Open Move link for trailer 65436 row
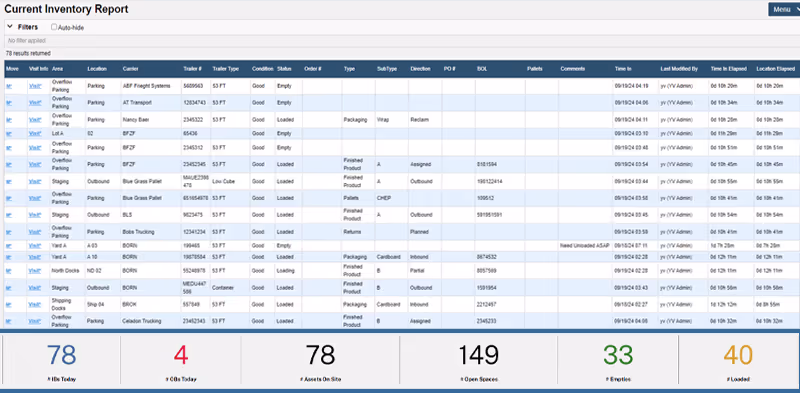800x393 pixels. (9, 134)
